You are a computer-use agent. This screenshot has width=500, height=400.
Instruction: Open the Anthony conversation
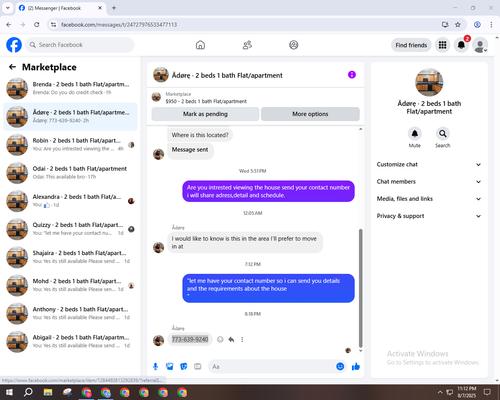click(x=70, y=313)
